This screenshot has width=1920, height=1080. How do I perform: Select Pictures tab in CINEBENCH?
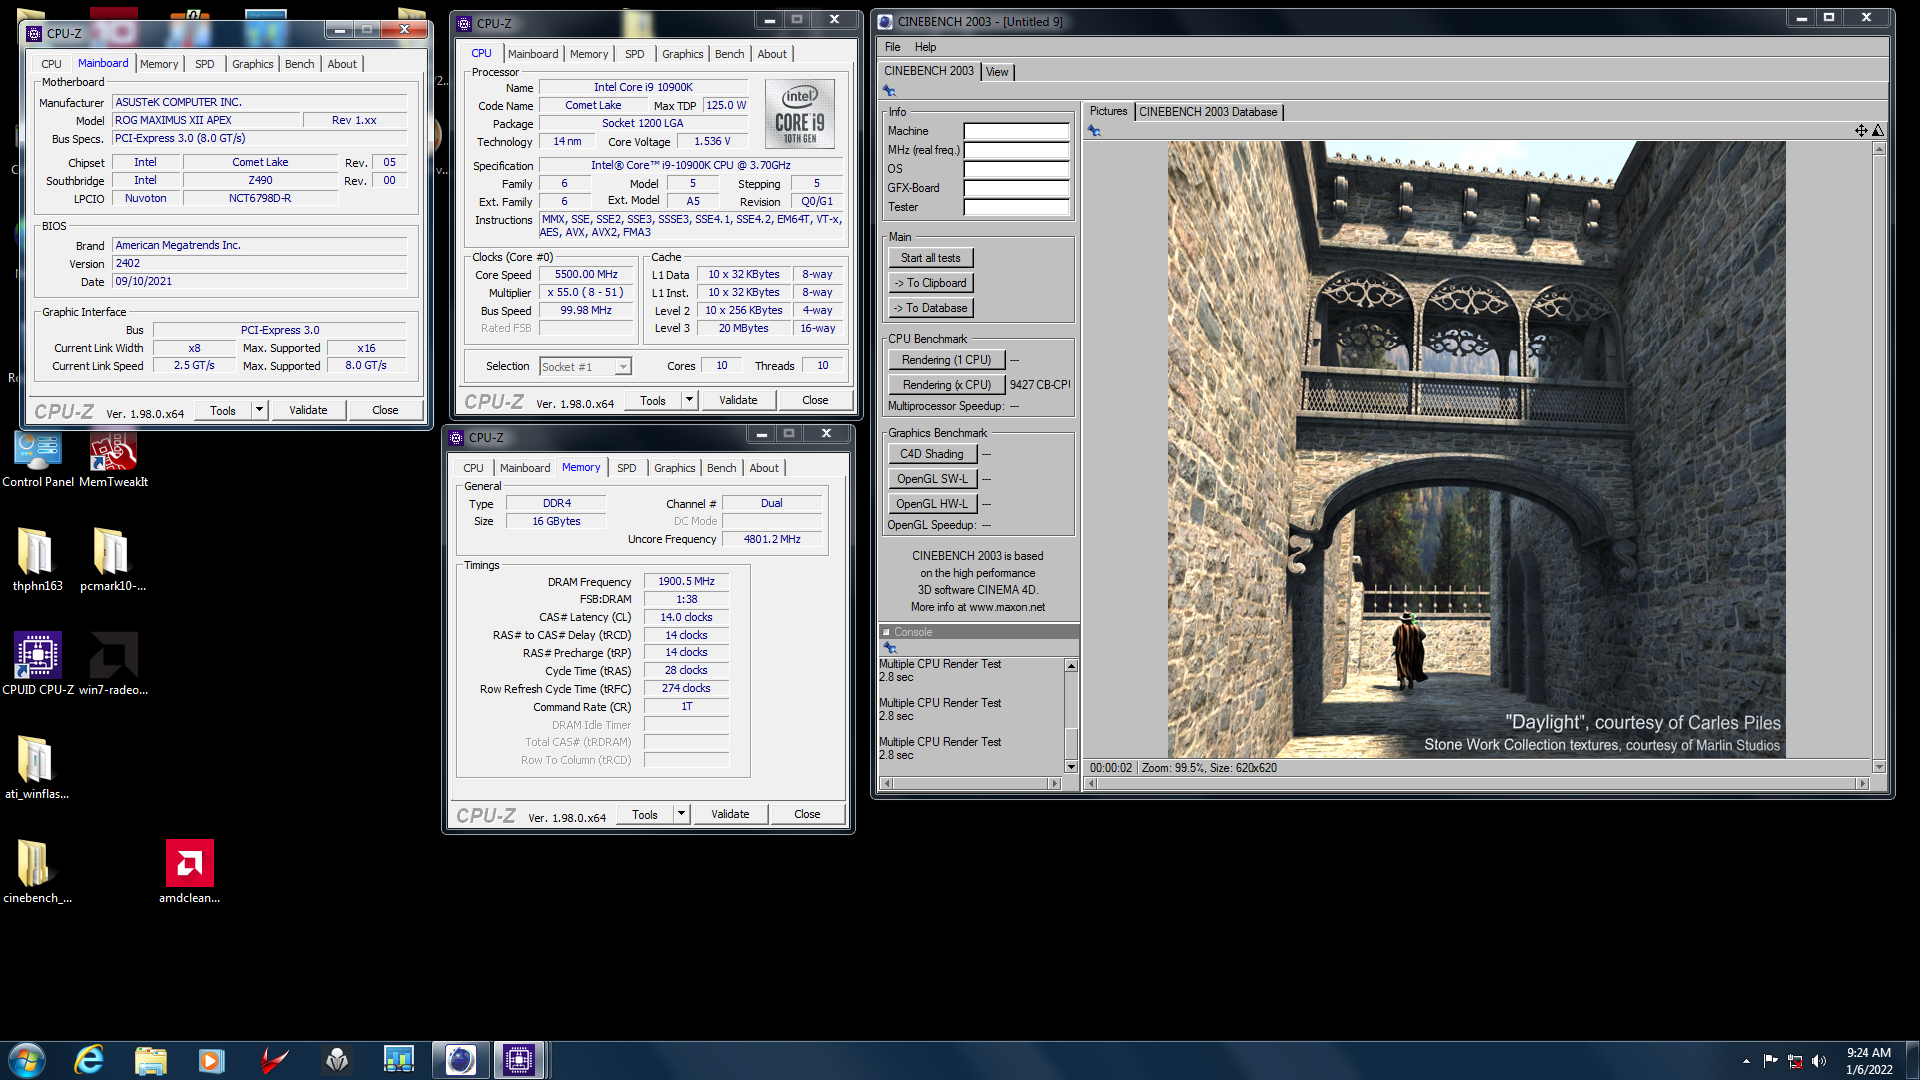[1108, 111]
